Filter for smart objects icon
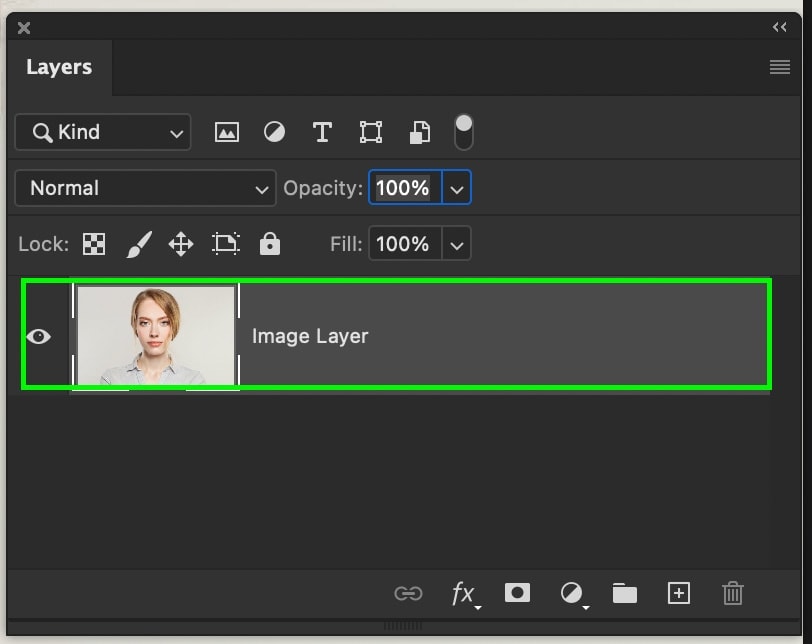 420,132
